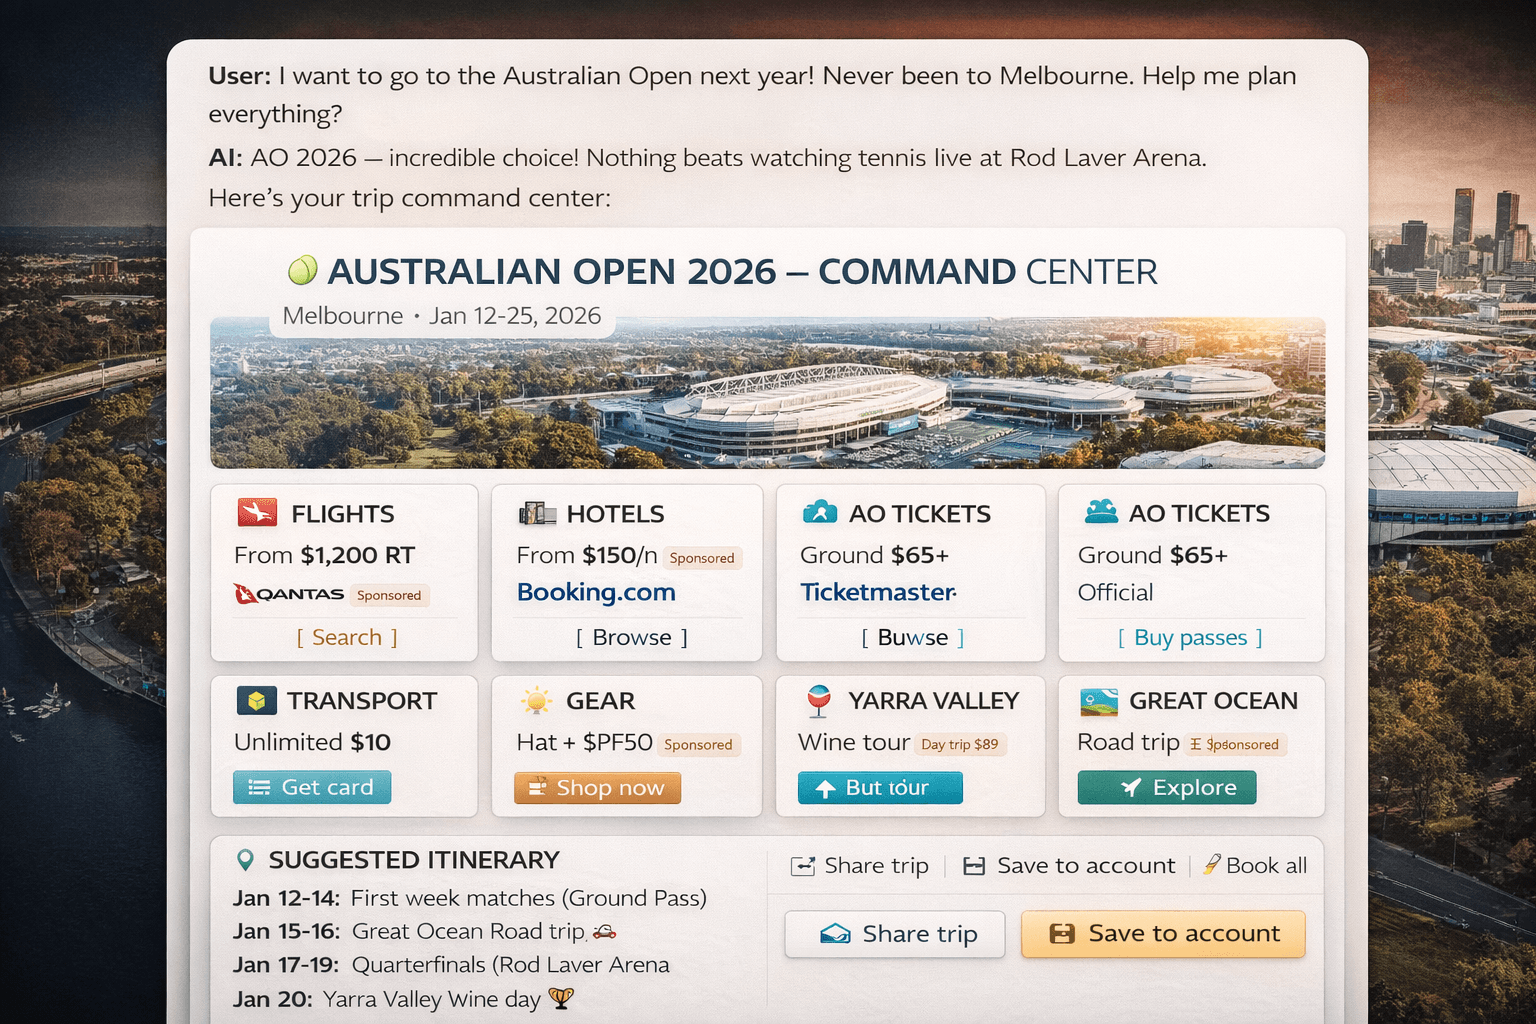1536x1024 pixels.
Task: Click the Hotels building icon
Action: point(537,514)
